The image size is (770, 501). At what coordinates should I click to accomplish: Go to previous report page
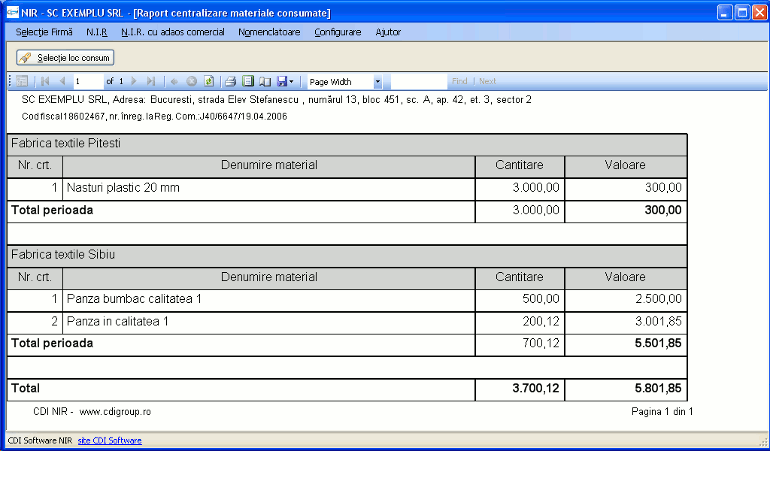62,81
